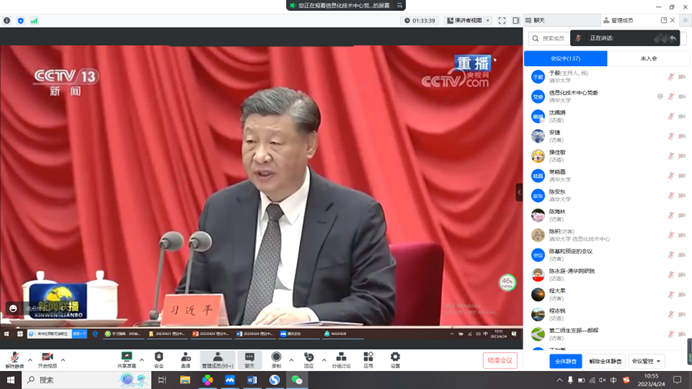Switch to the Not Joined tab

649,58
